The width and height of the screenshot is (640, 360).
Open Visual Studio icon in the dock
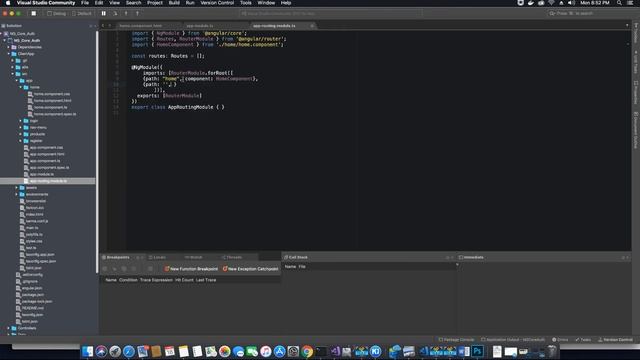335,351
